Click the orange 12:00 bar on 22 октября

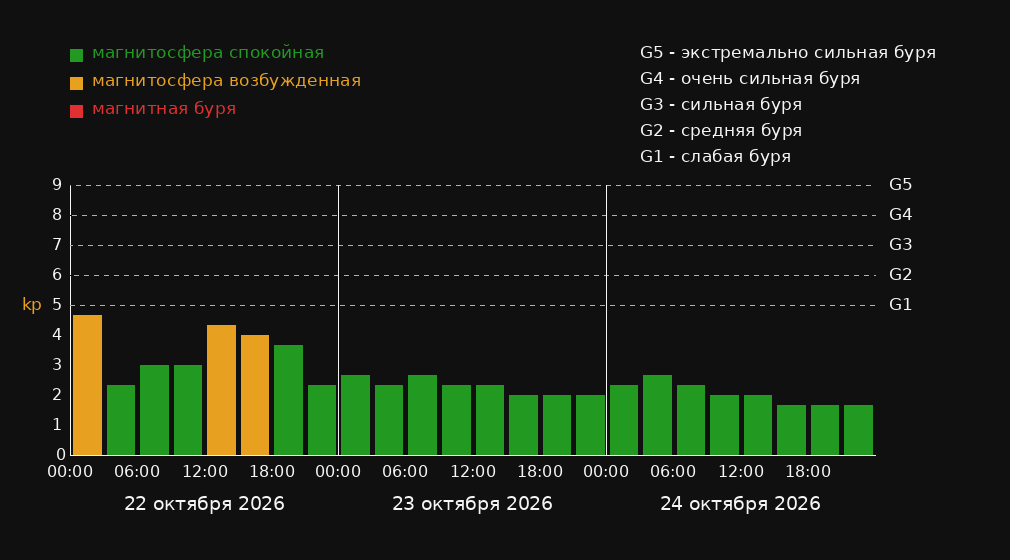pyautogui.click(x=222, y=390)
